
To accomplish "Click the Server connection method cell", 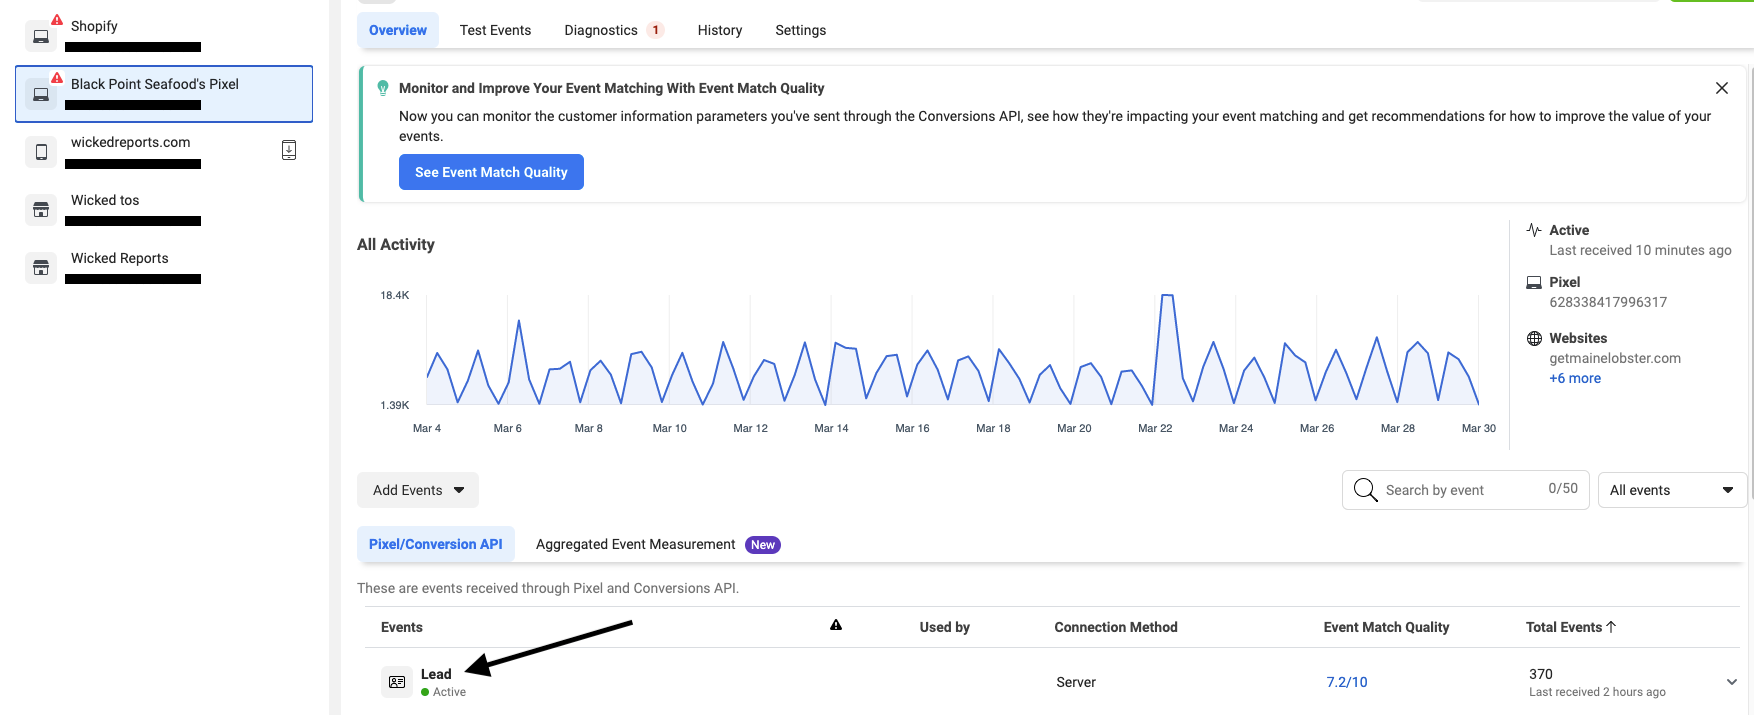I will (1076, 682).
